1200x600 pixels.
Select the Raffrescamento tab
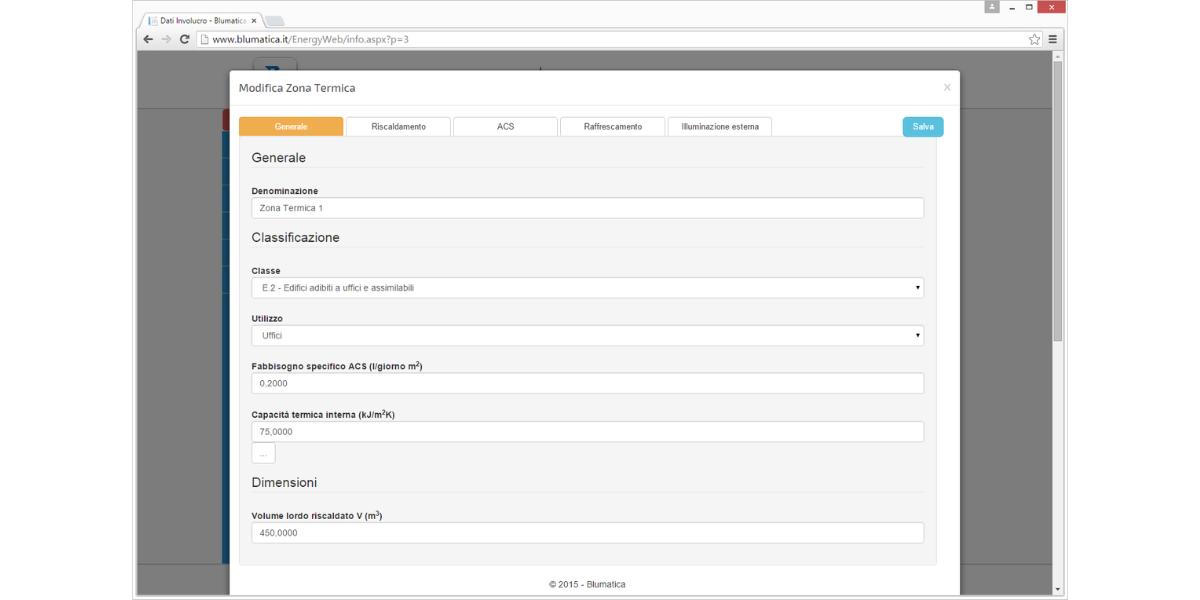click(613, 127)
